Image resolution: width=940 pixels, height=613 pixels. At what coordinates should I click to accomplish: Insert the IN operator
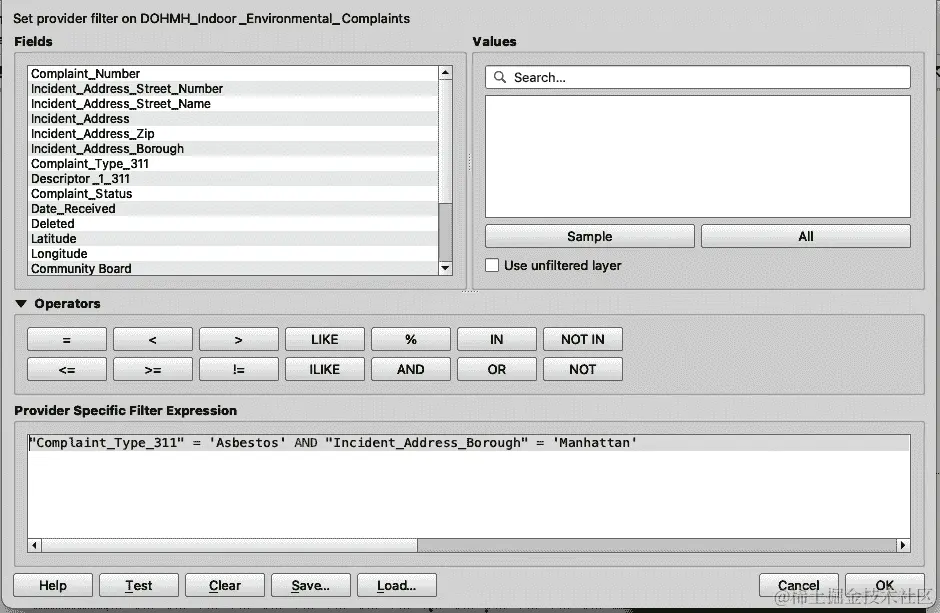(496, 339)
